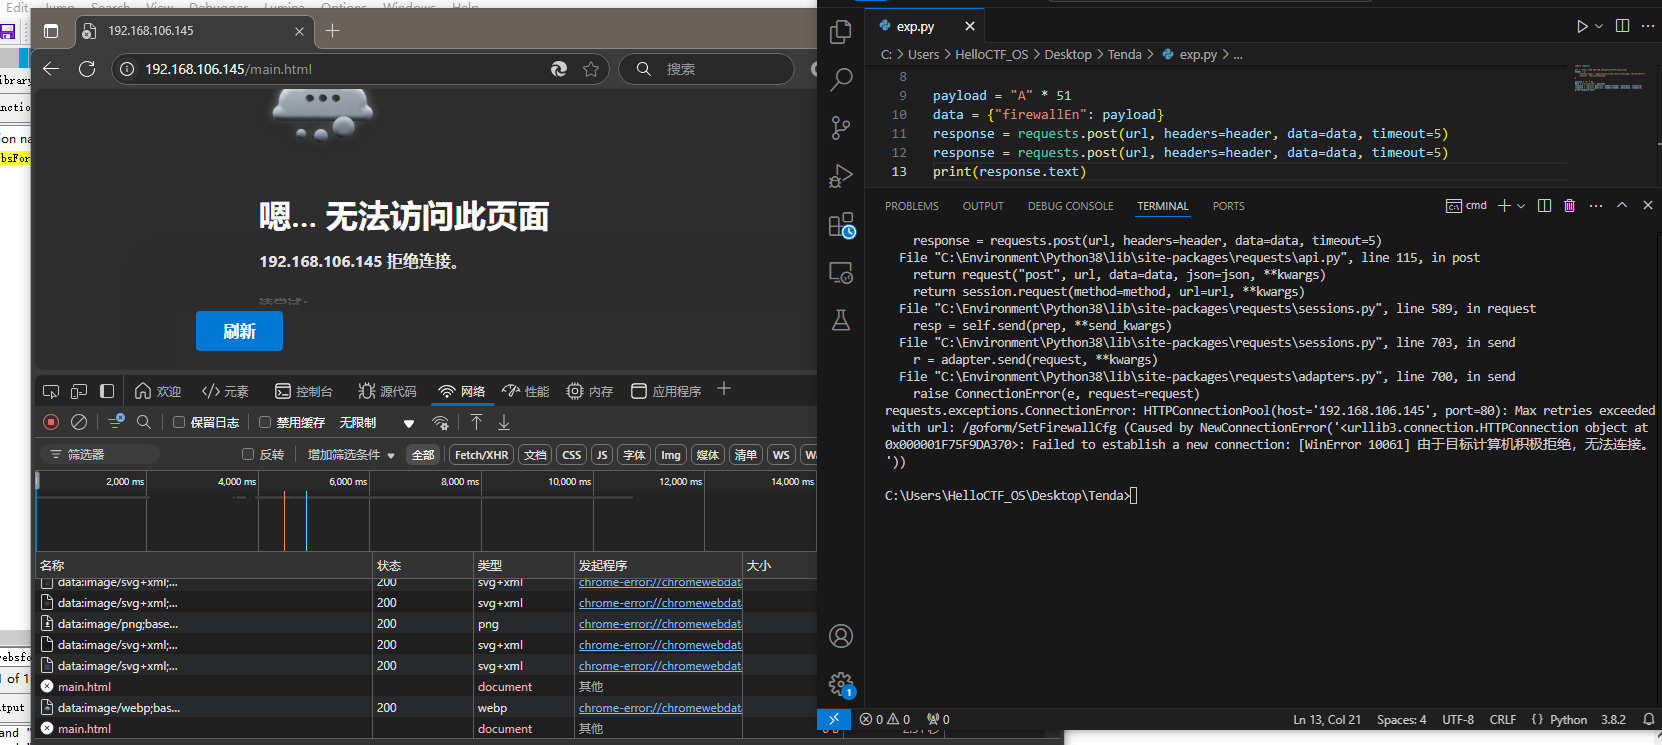Check the 反转 invert filter checkbox
Viewport: 1662px width, 745px height.
tap(248, 454)
